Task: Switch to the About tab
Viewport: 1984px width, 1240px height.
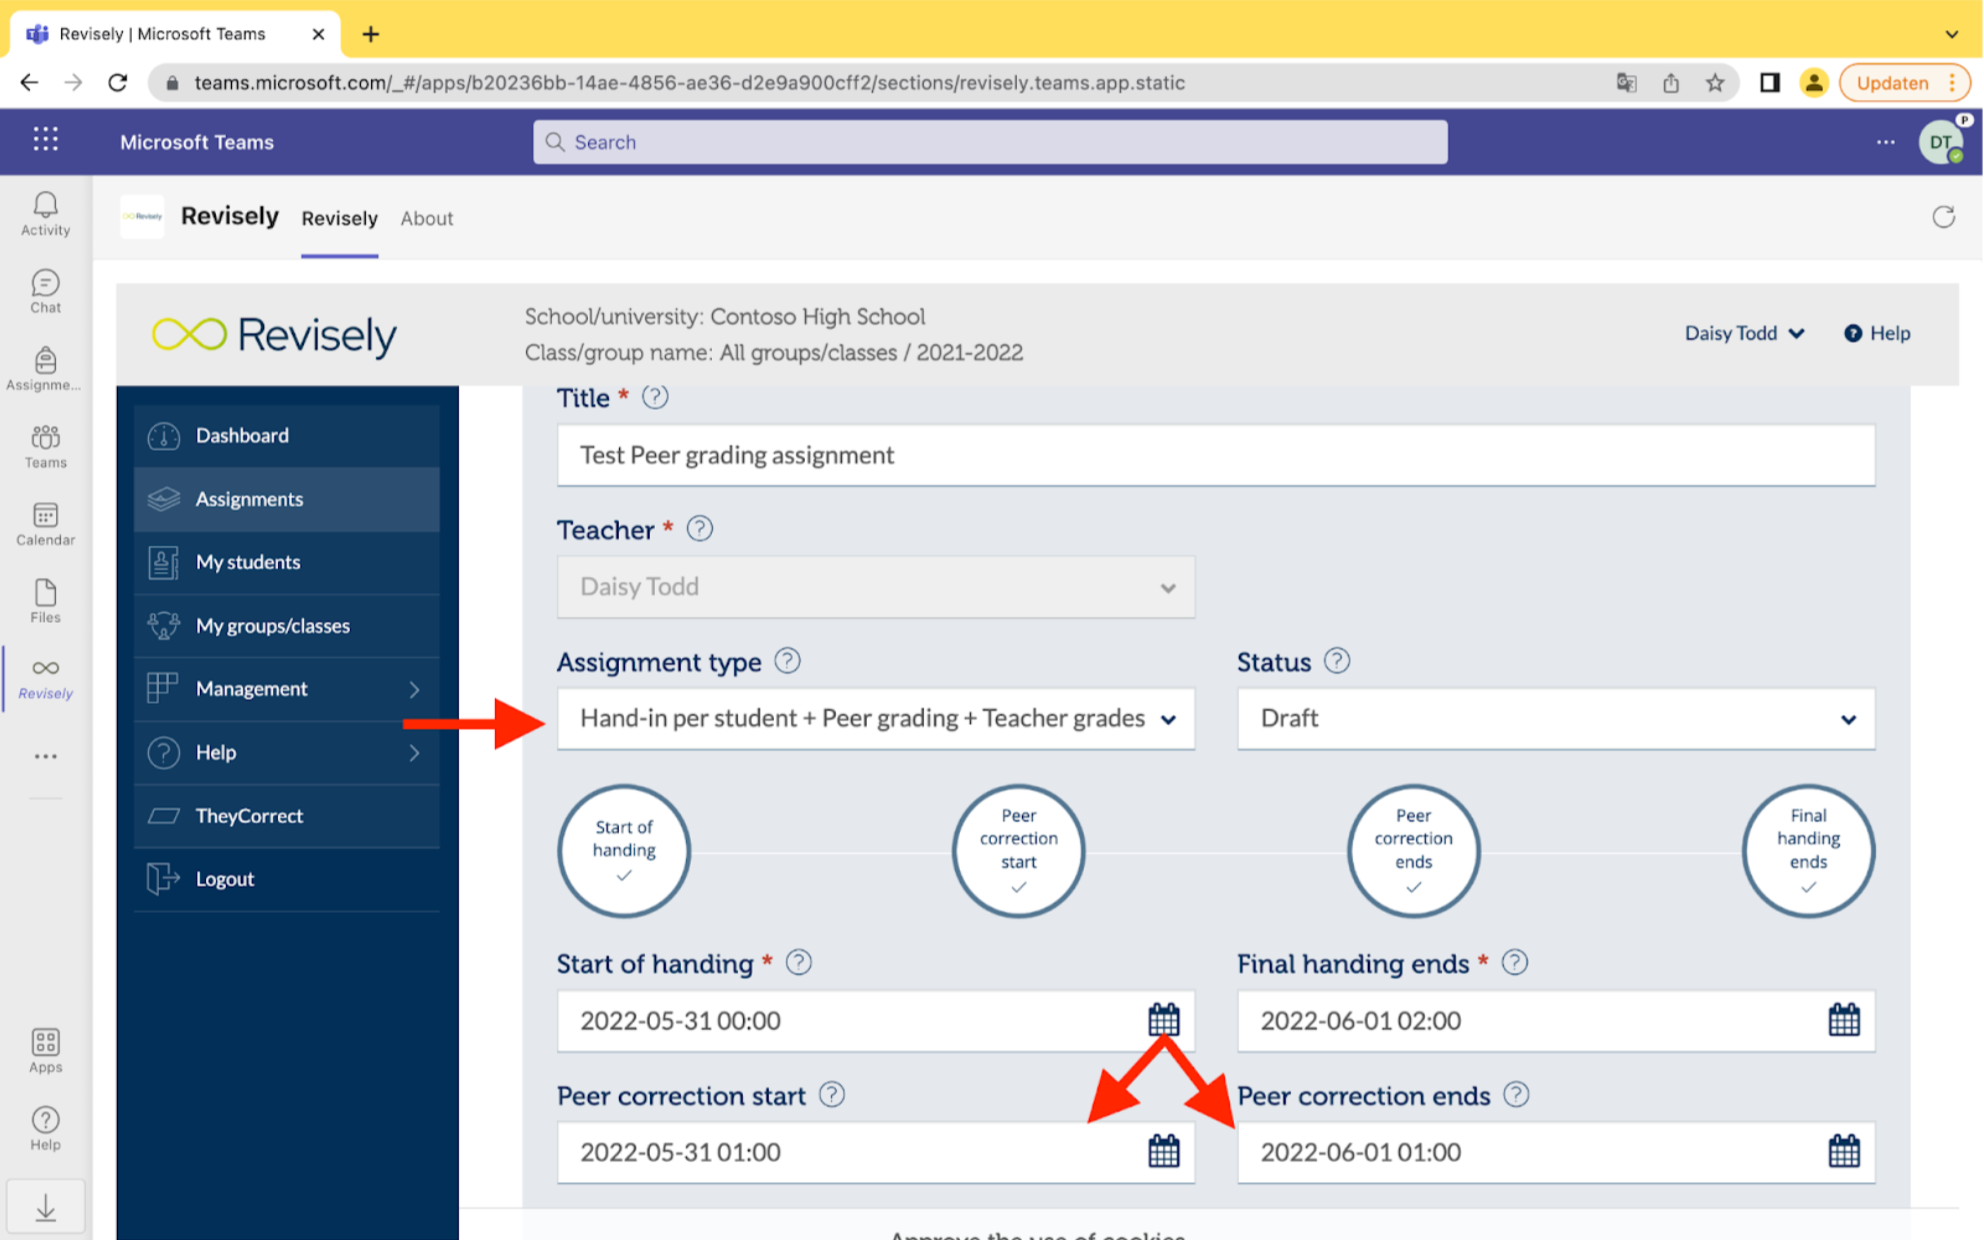Action: click(x=426, y=218)
